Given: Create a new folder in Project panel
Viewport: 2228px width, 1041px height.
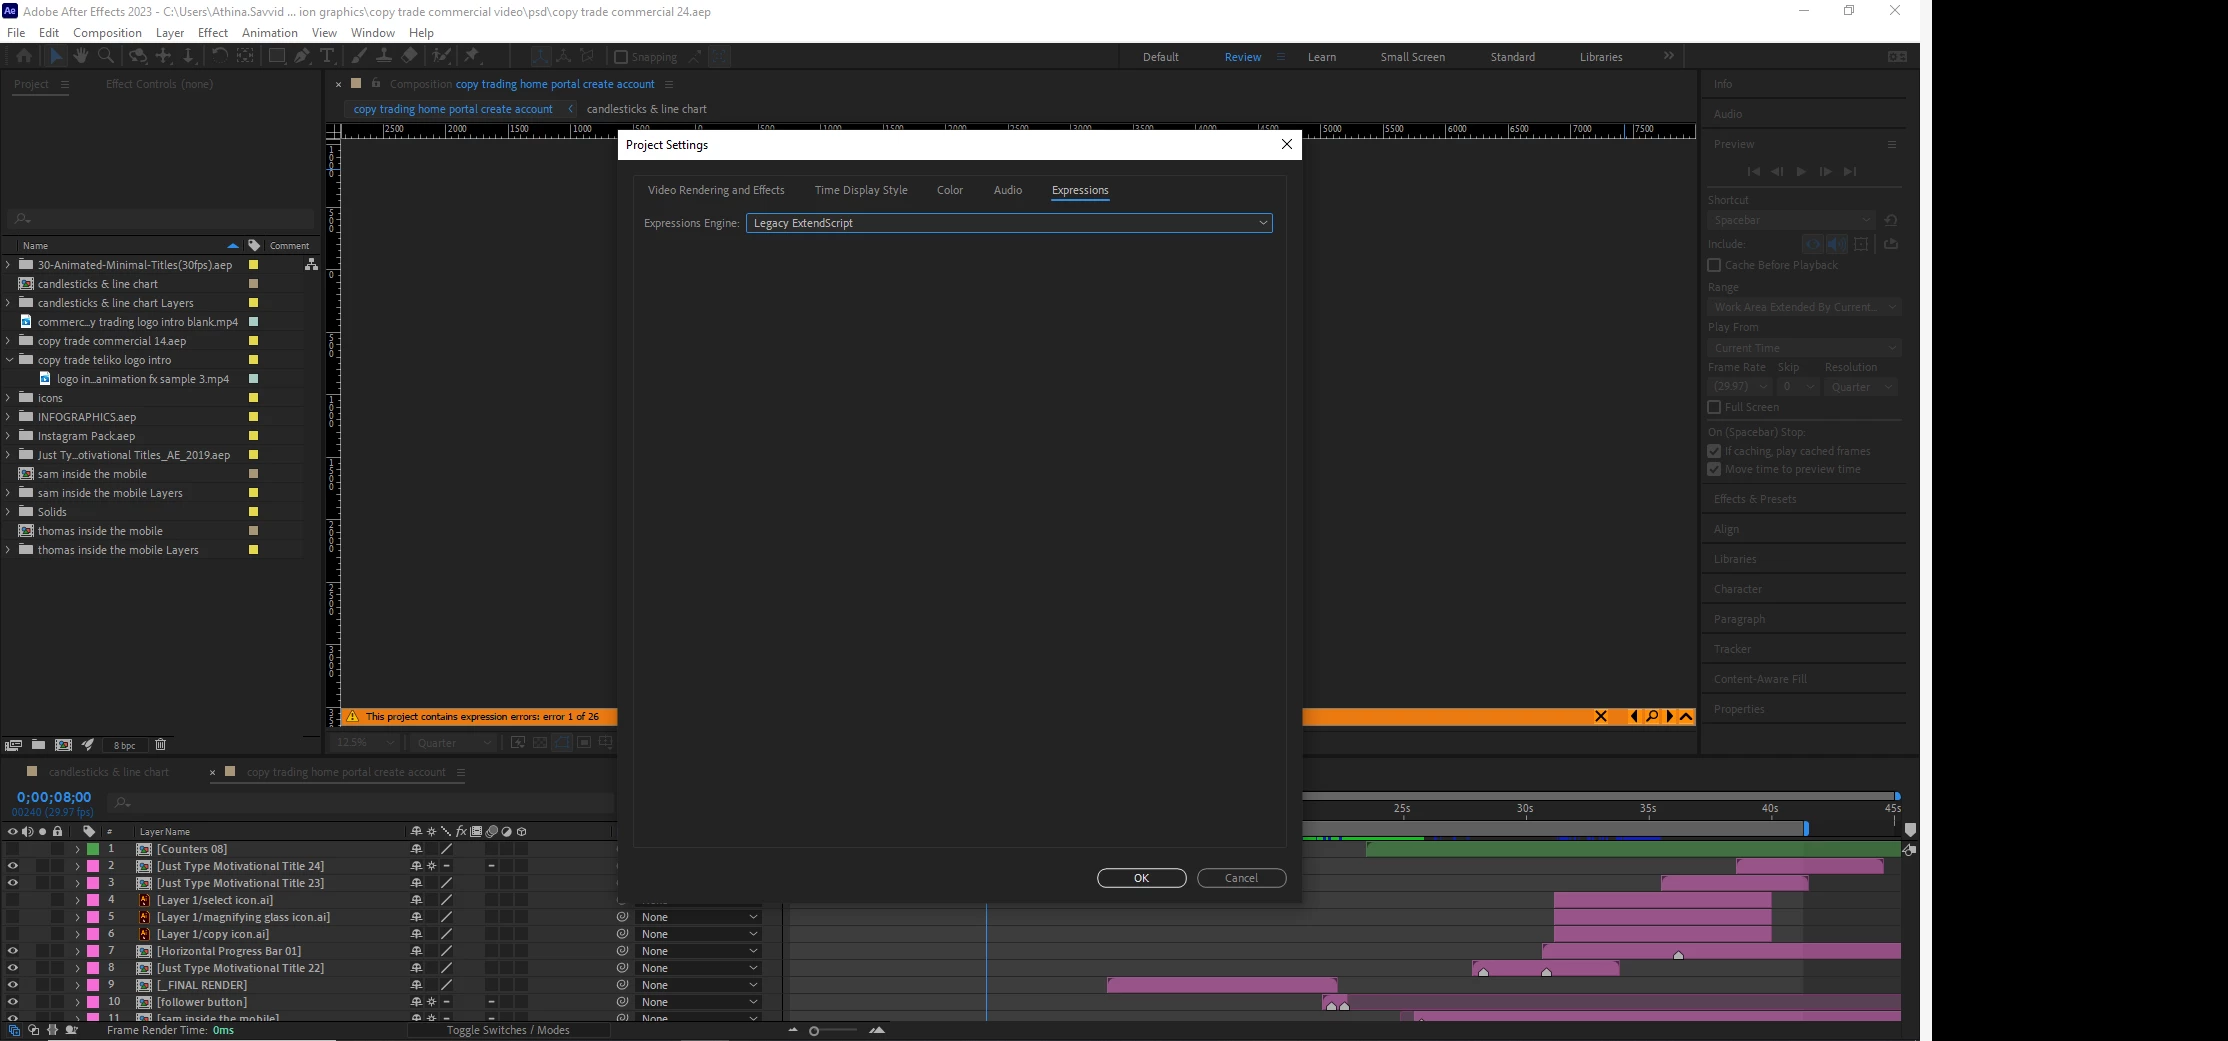Looking at the screenshot, I should coord(38,745).
